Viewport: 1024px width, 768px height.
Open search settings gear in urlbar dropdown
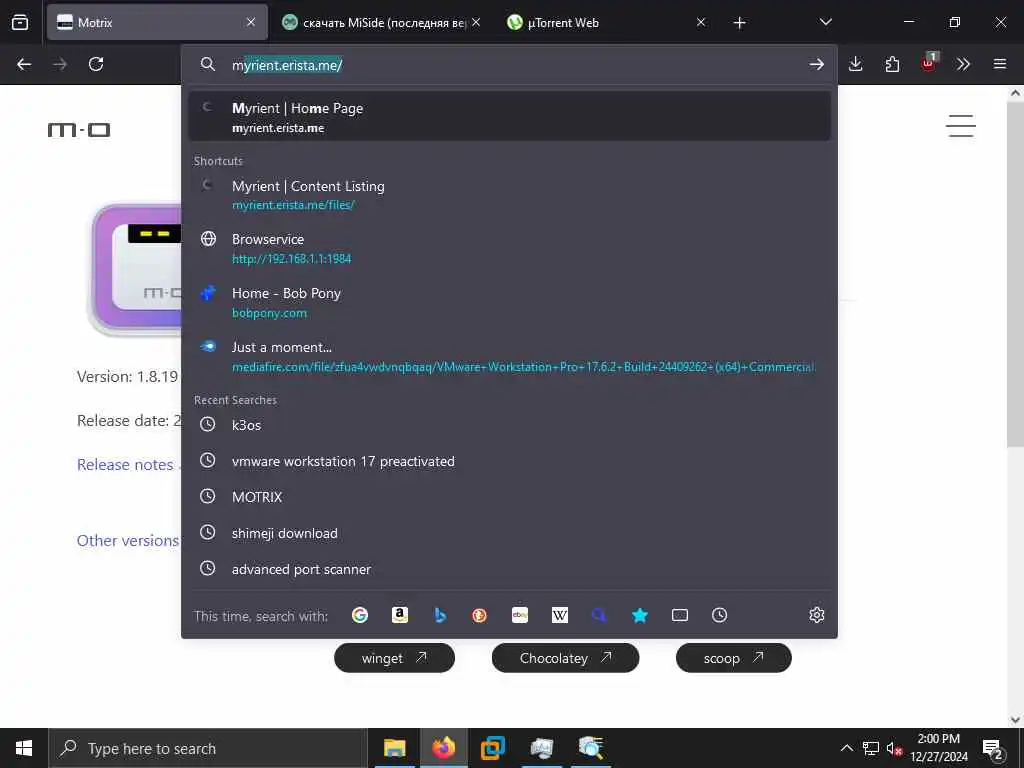click(x=816, y=615)
